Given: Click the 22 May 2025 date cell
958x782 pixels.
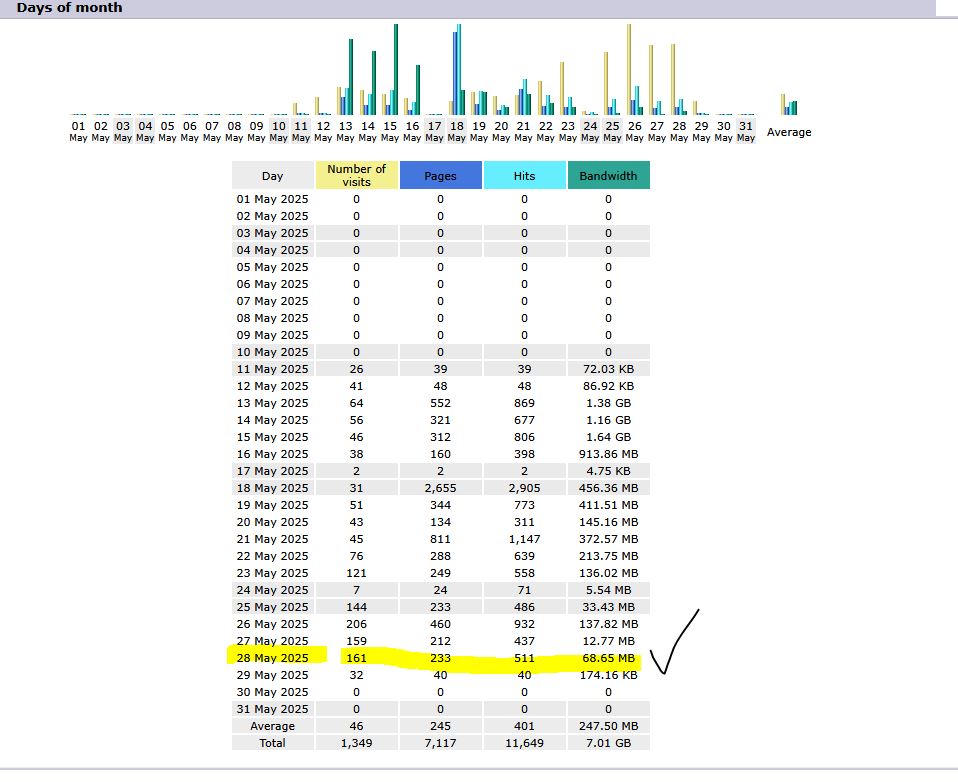Looking at the screenshot, I should (272, 556).
